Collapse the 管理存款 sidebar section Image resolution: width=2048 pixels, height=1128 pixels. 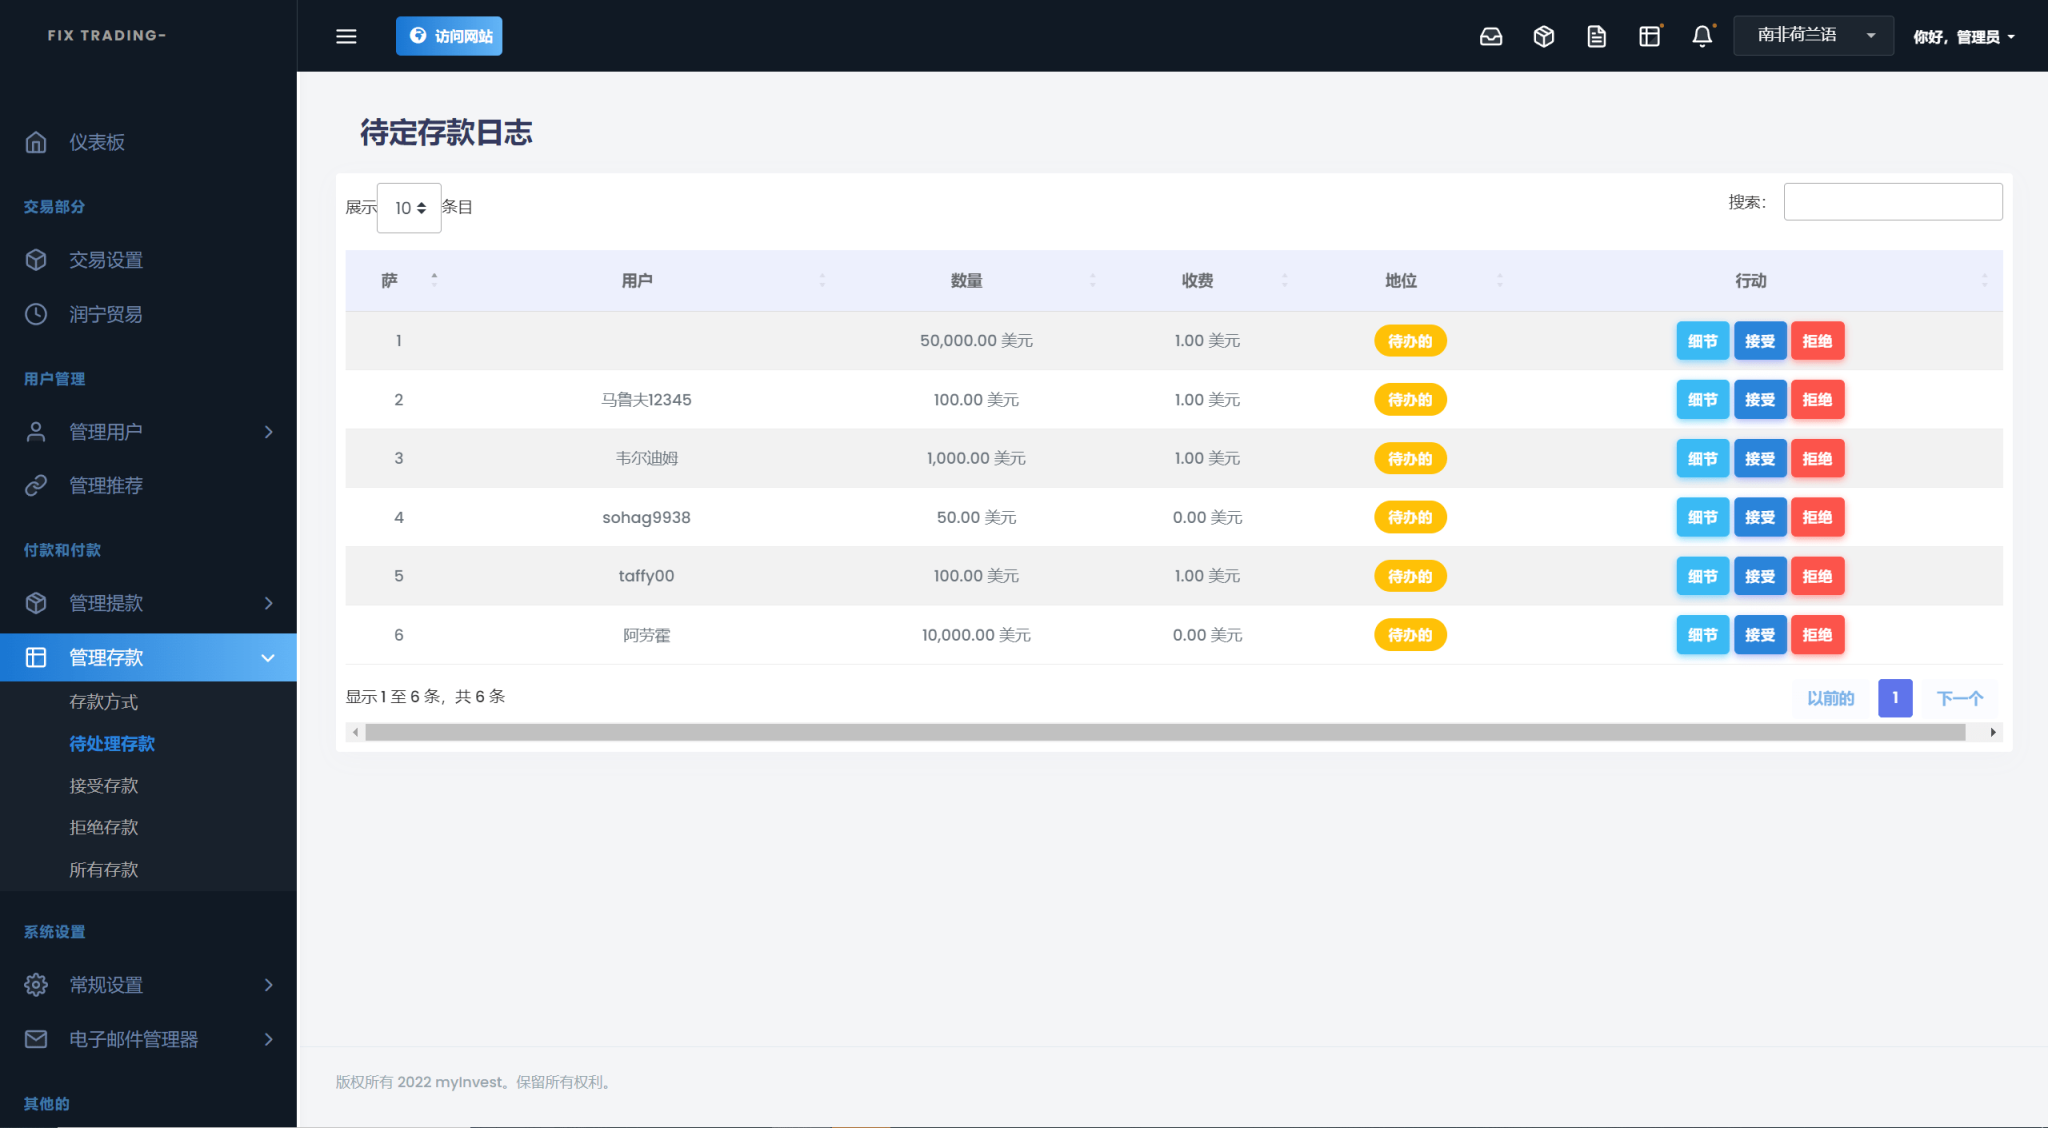pyautogui.click(x=148, y=658)
